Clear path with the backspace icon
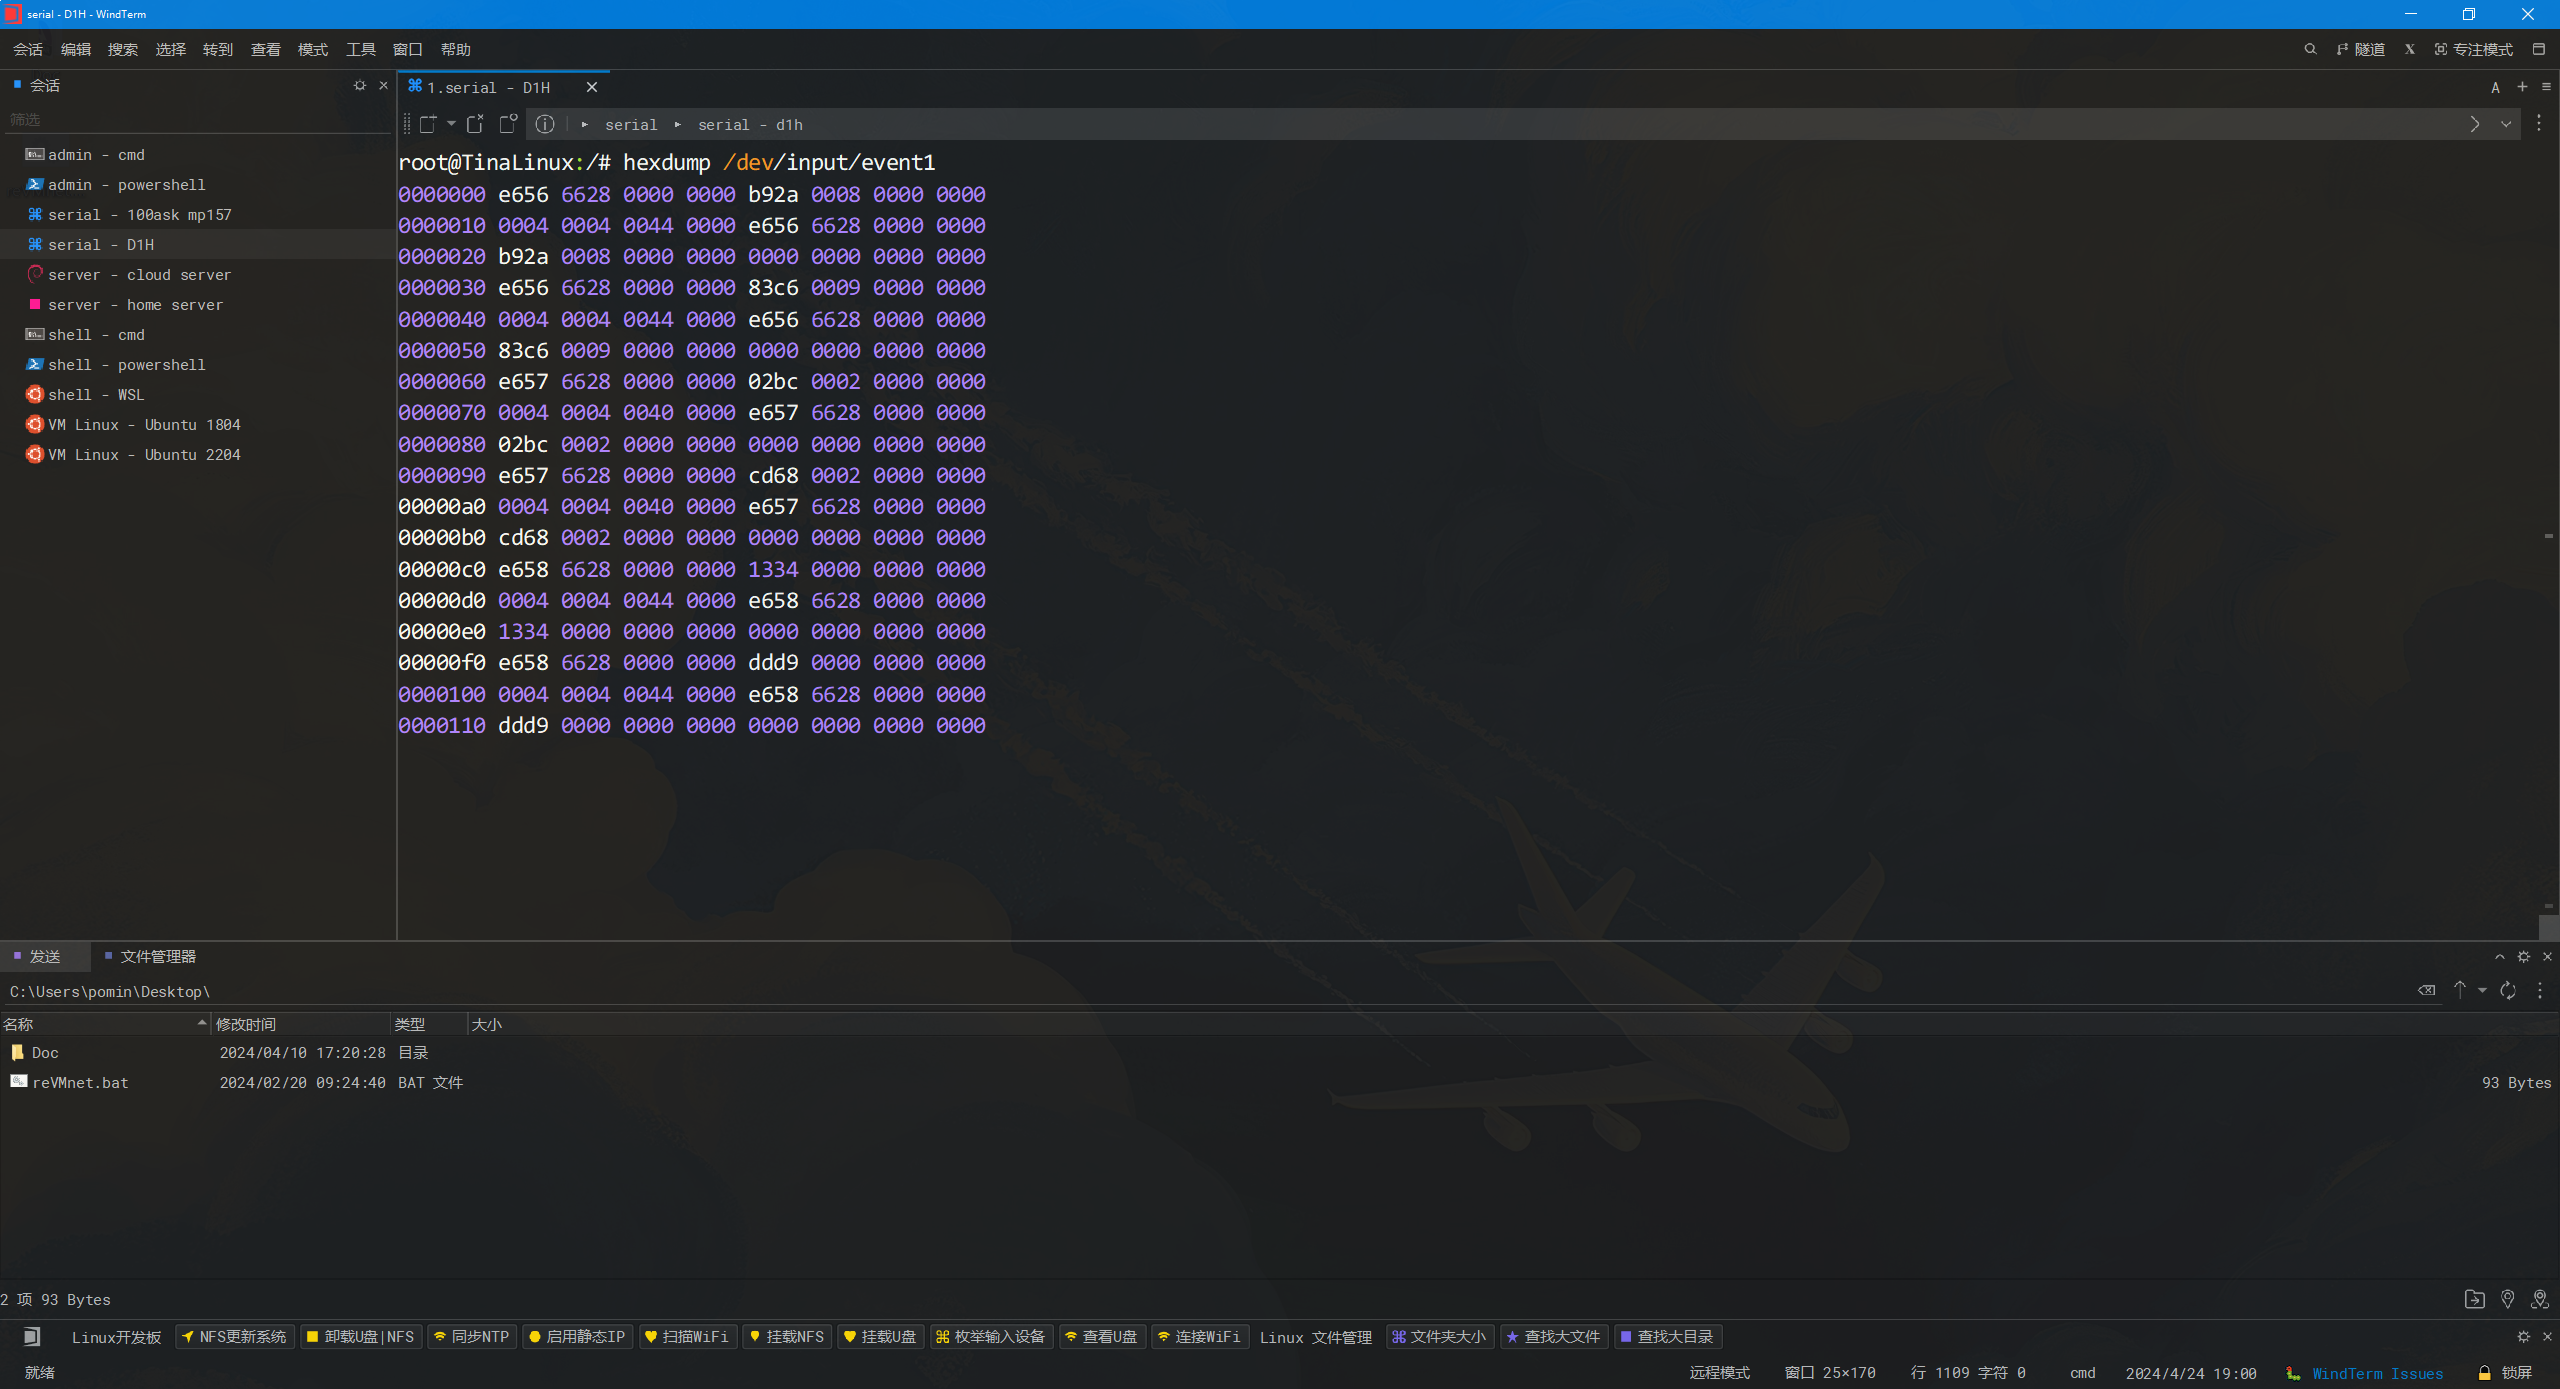 [x=2427, y=990]
